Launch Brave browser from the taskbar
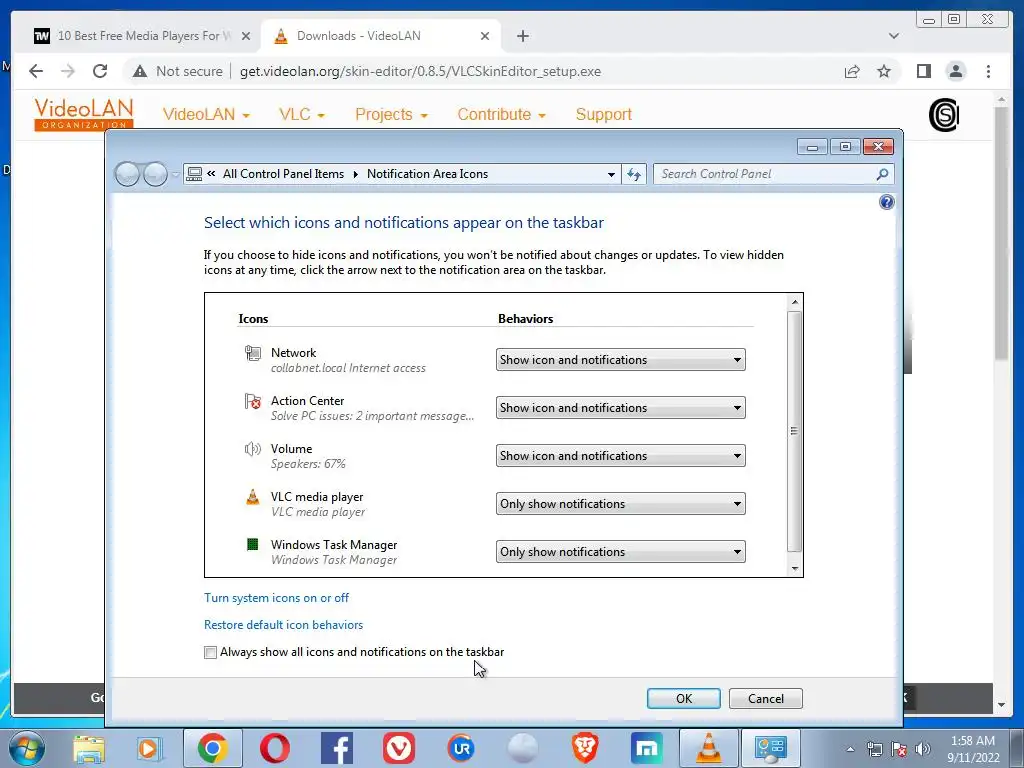Screen dimensions: 1024x768 [x=585, y=748]
